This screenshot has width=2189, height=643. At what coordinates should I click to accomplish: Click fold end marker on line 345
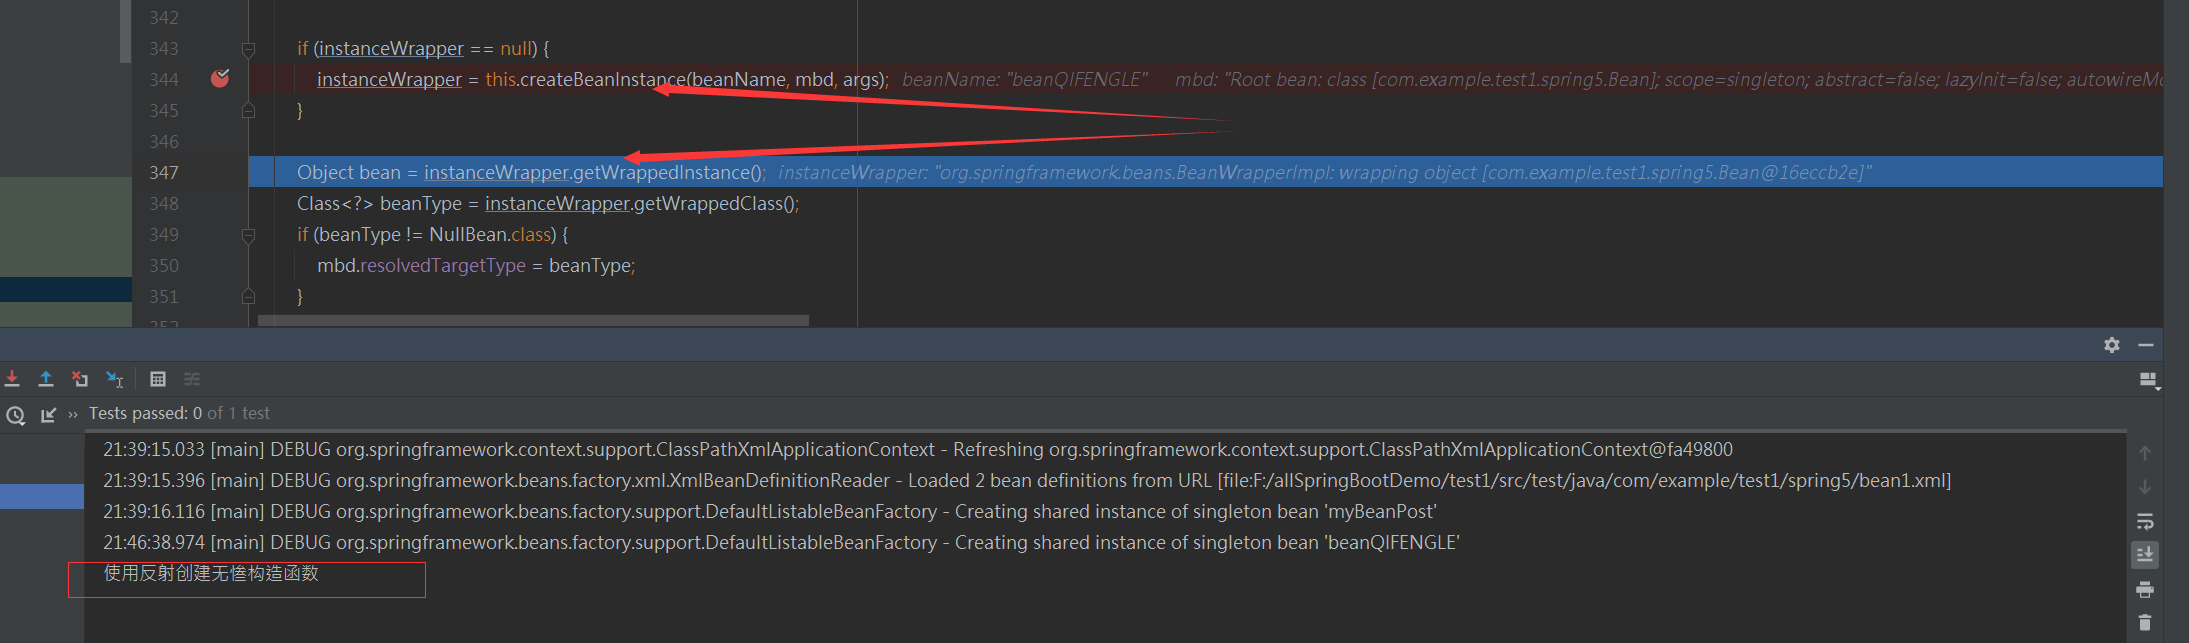tap(248, 110)
